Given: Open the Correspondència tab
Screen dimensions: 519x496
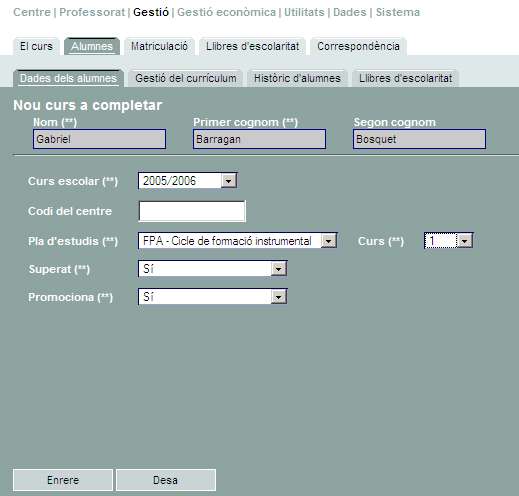Looking at the screenshot, I should (x=358, y=46).
